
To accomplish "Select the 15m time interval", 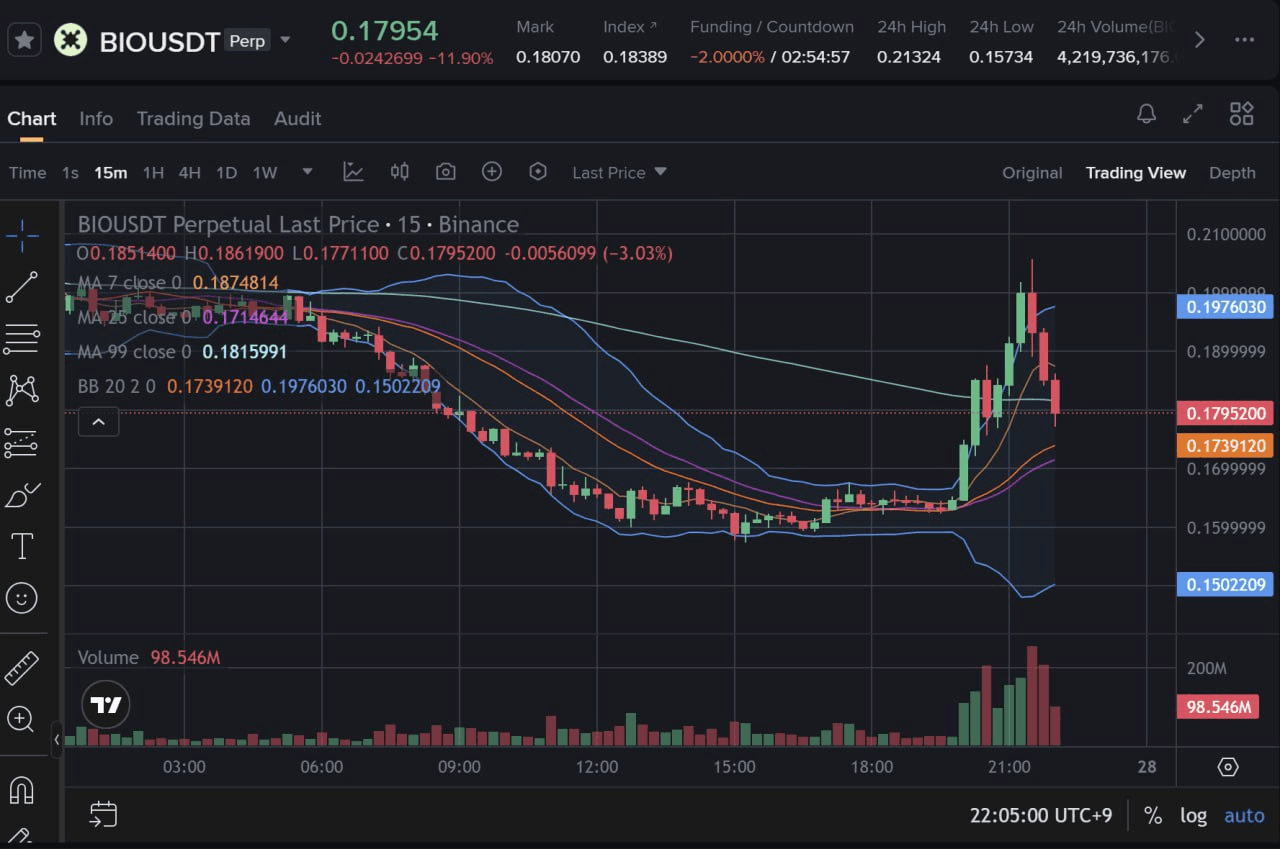I will (x=111, y=172).
